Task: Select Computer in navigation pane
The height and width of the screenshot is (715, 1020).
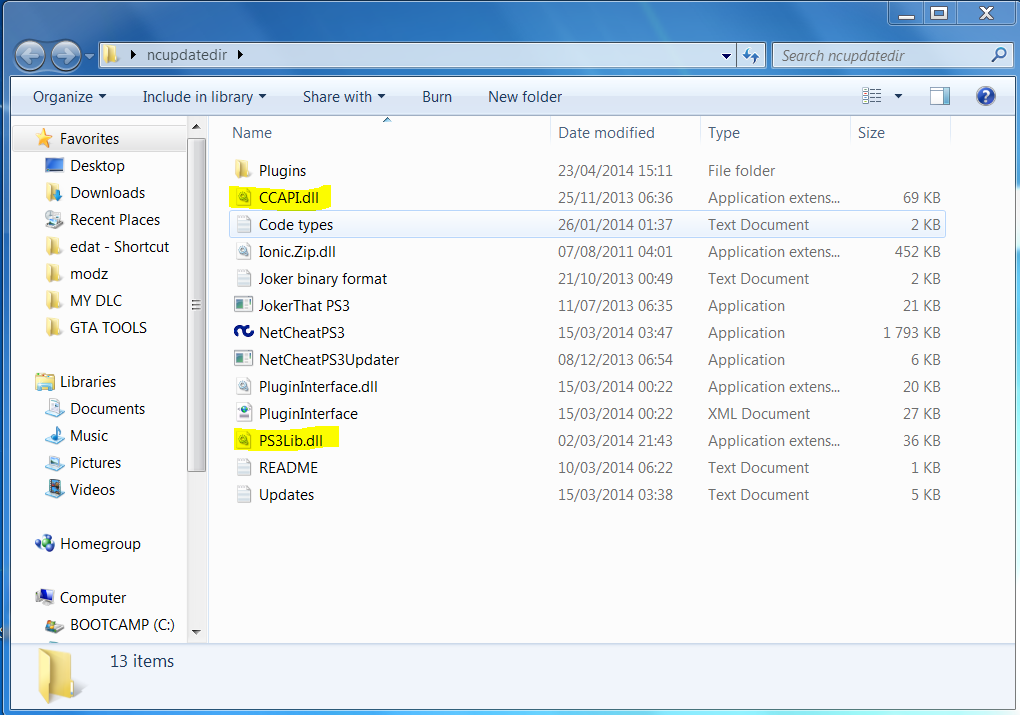Action: pos(93,597)
